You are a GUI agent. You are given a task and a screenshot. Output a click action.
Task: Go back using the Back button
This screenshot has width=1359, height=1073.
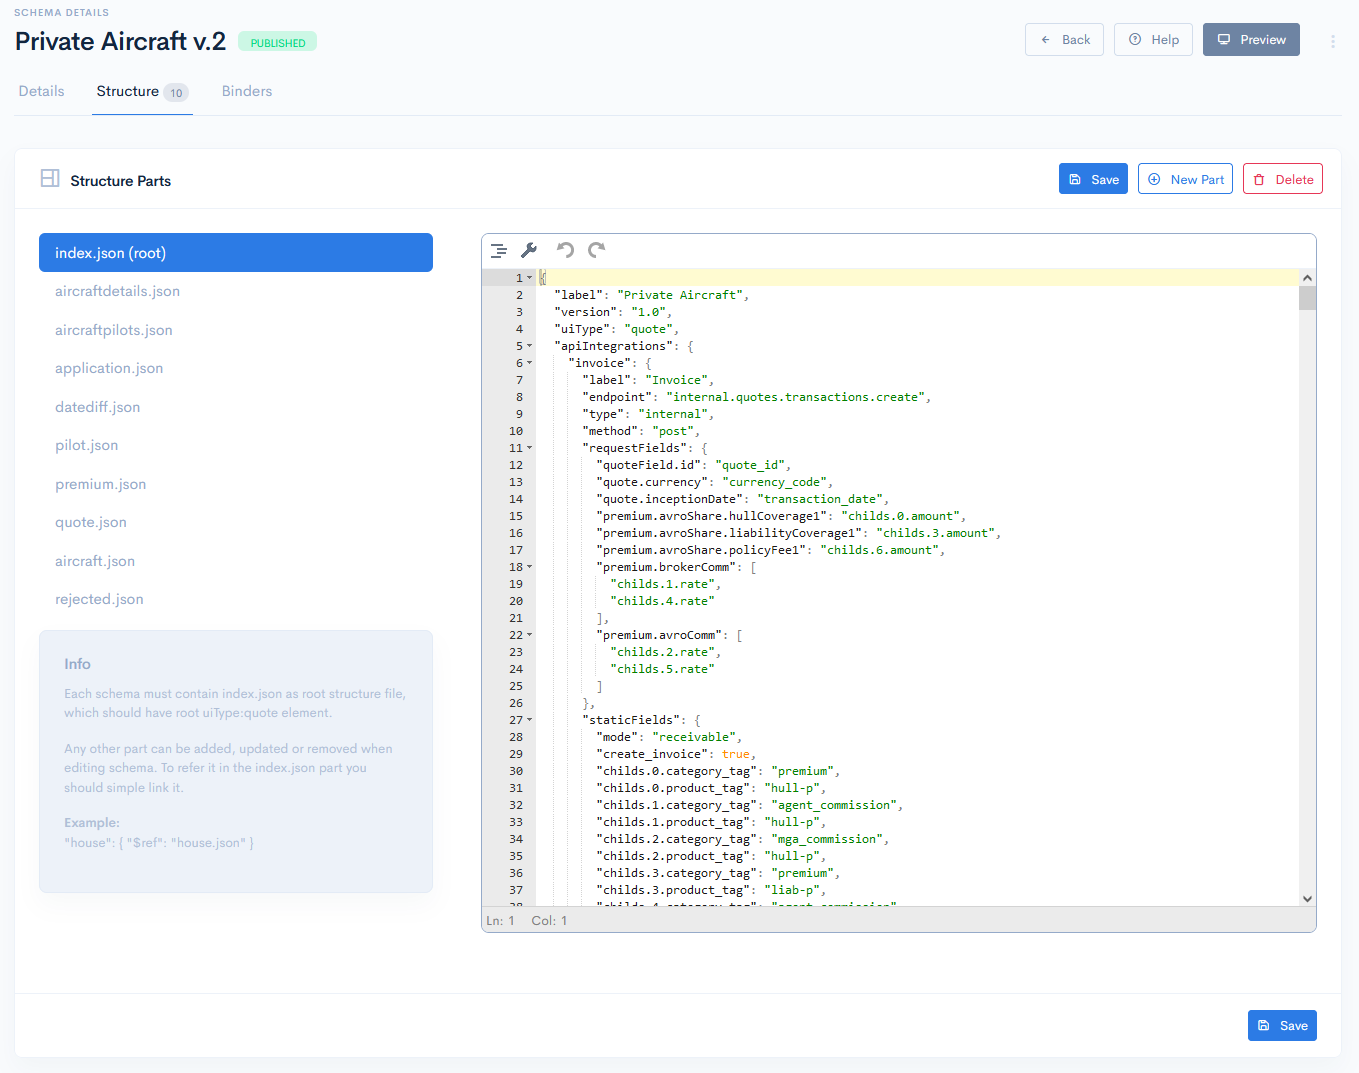(x=1064, y=39)
